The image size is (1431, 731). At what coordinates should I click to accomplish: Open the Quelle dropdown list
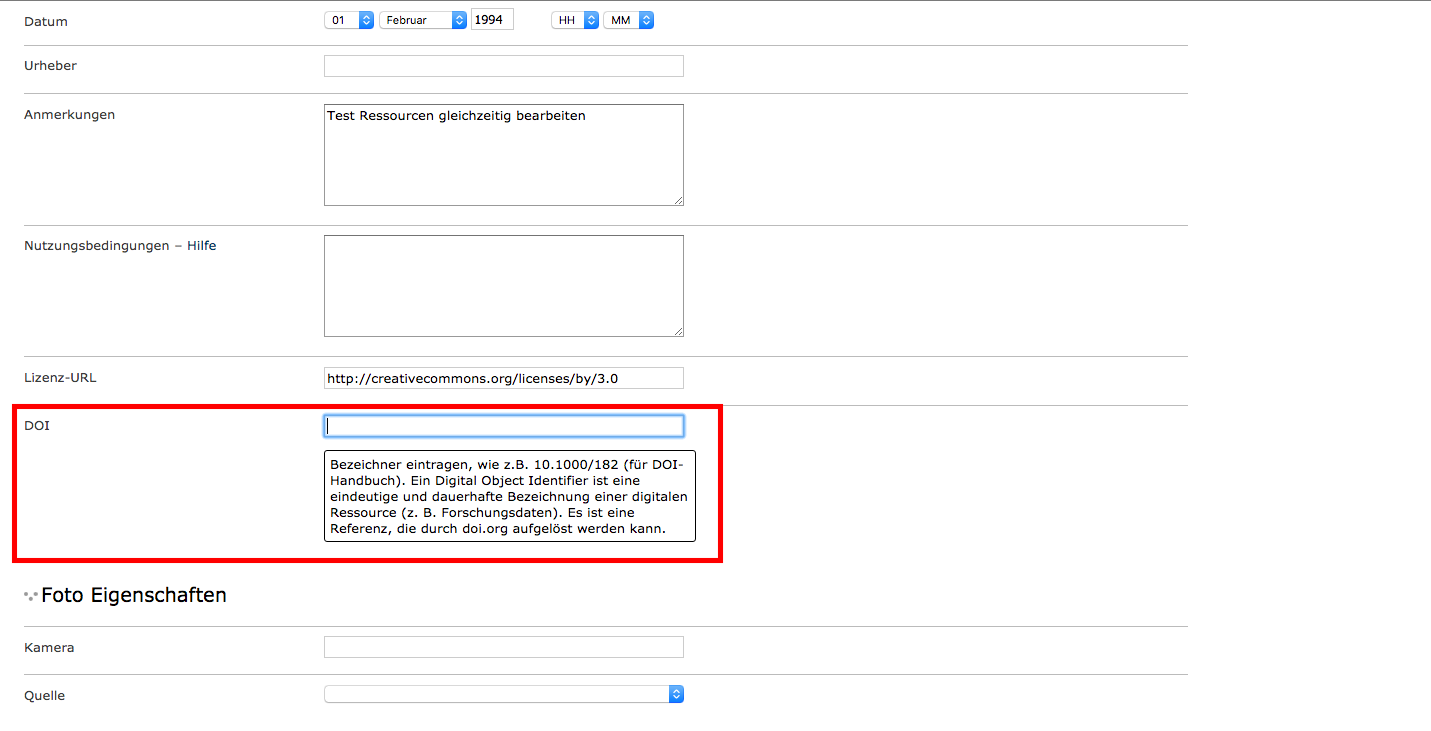(x=503, y=694)
